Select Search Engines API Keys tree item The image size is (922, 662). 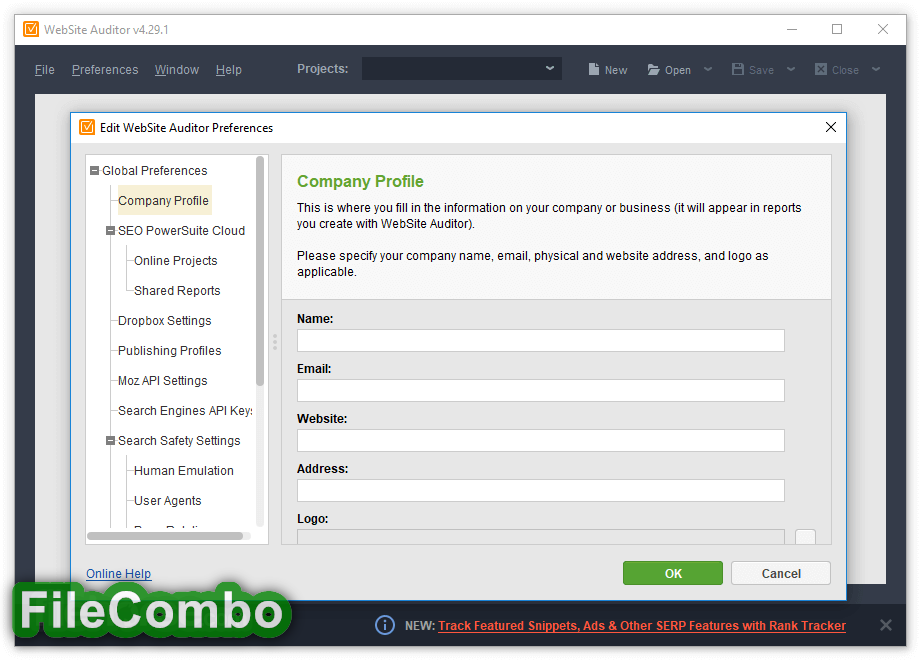click(185, 410)
